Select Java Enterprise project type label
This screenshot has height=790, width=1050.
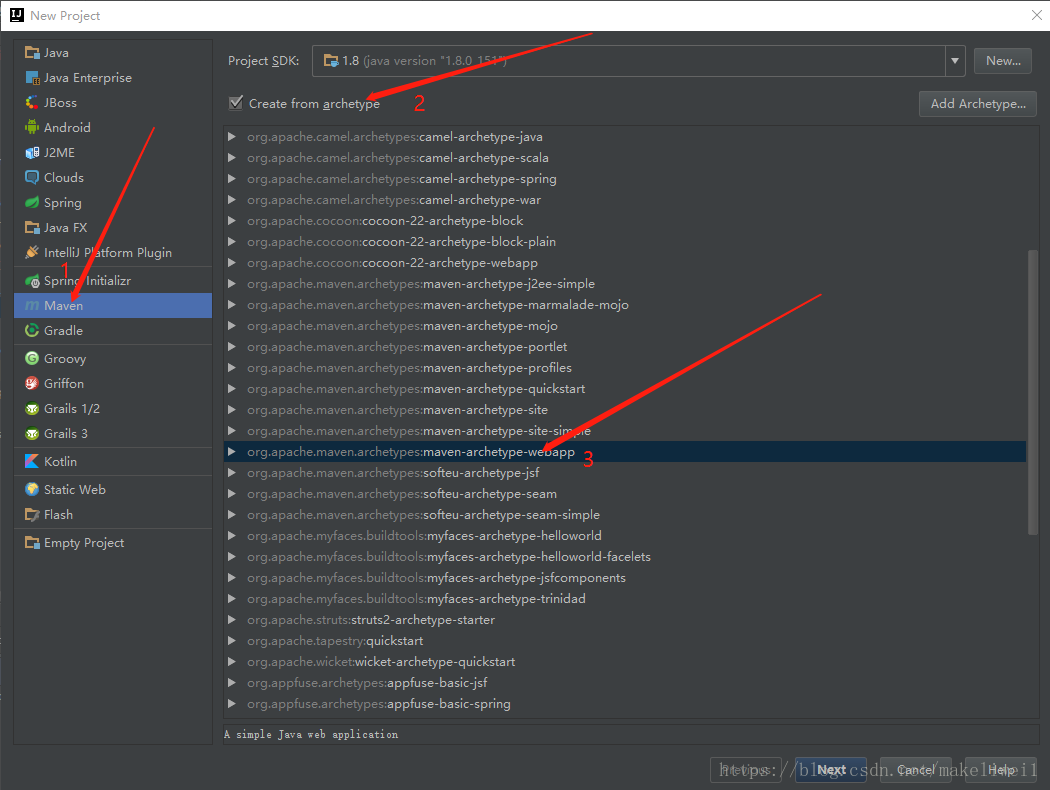tap(88, 78)
